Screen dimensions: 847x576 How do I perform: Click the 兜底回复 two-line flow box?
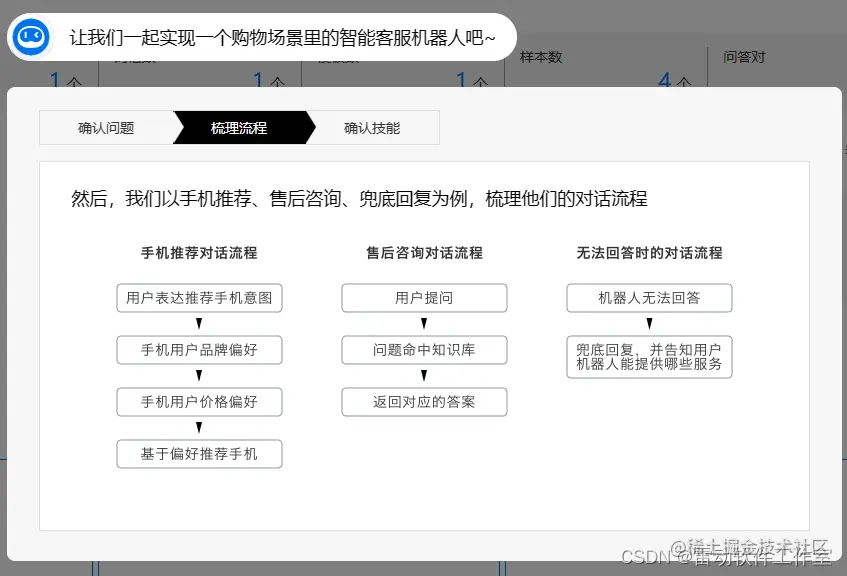[649, 357]
